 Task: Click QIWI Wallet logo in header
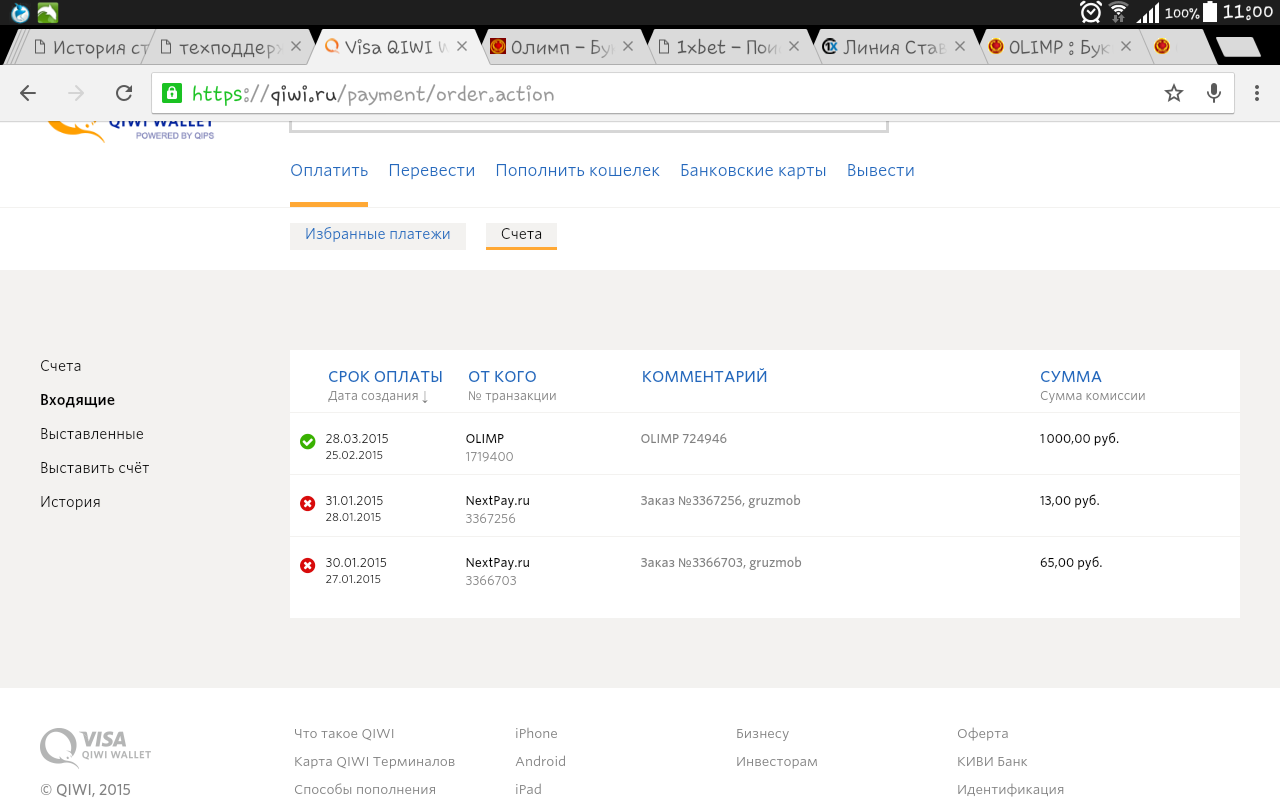[x=131, y=130]
